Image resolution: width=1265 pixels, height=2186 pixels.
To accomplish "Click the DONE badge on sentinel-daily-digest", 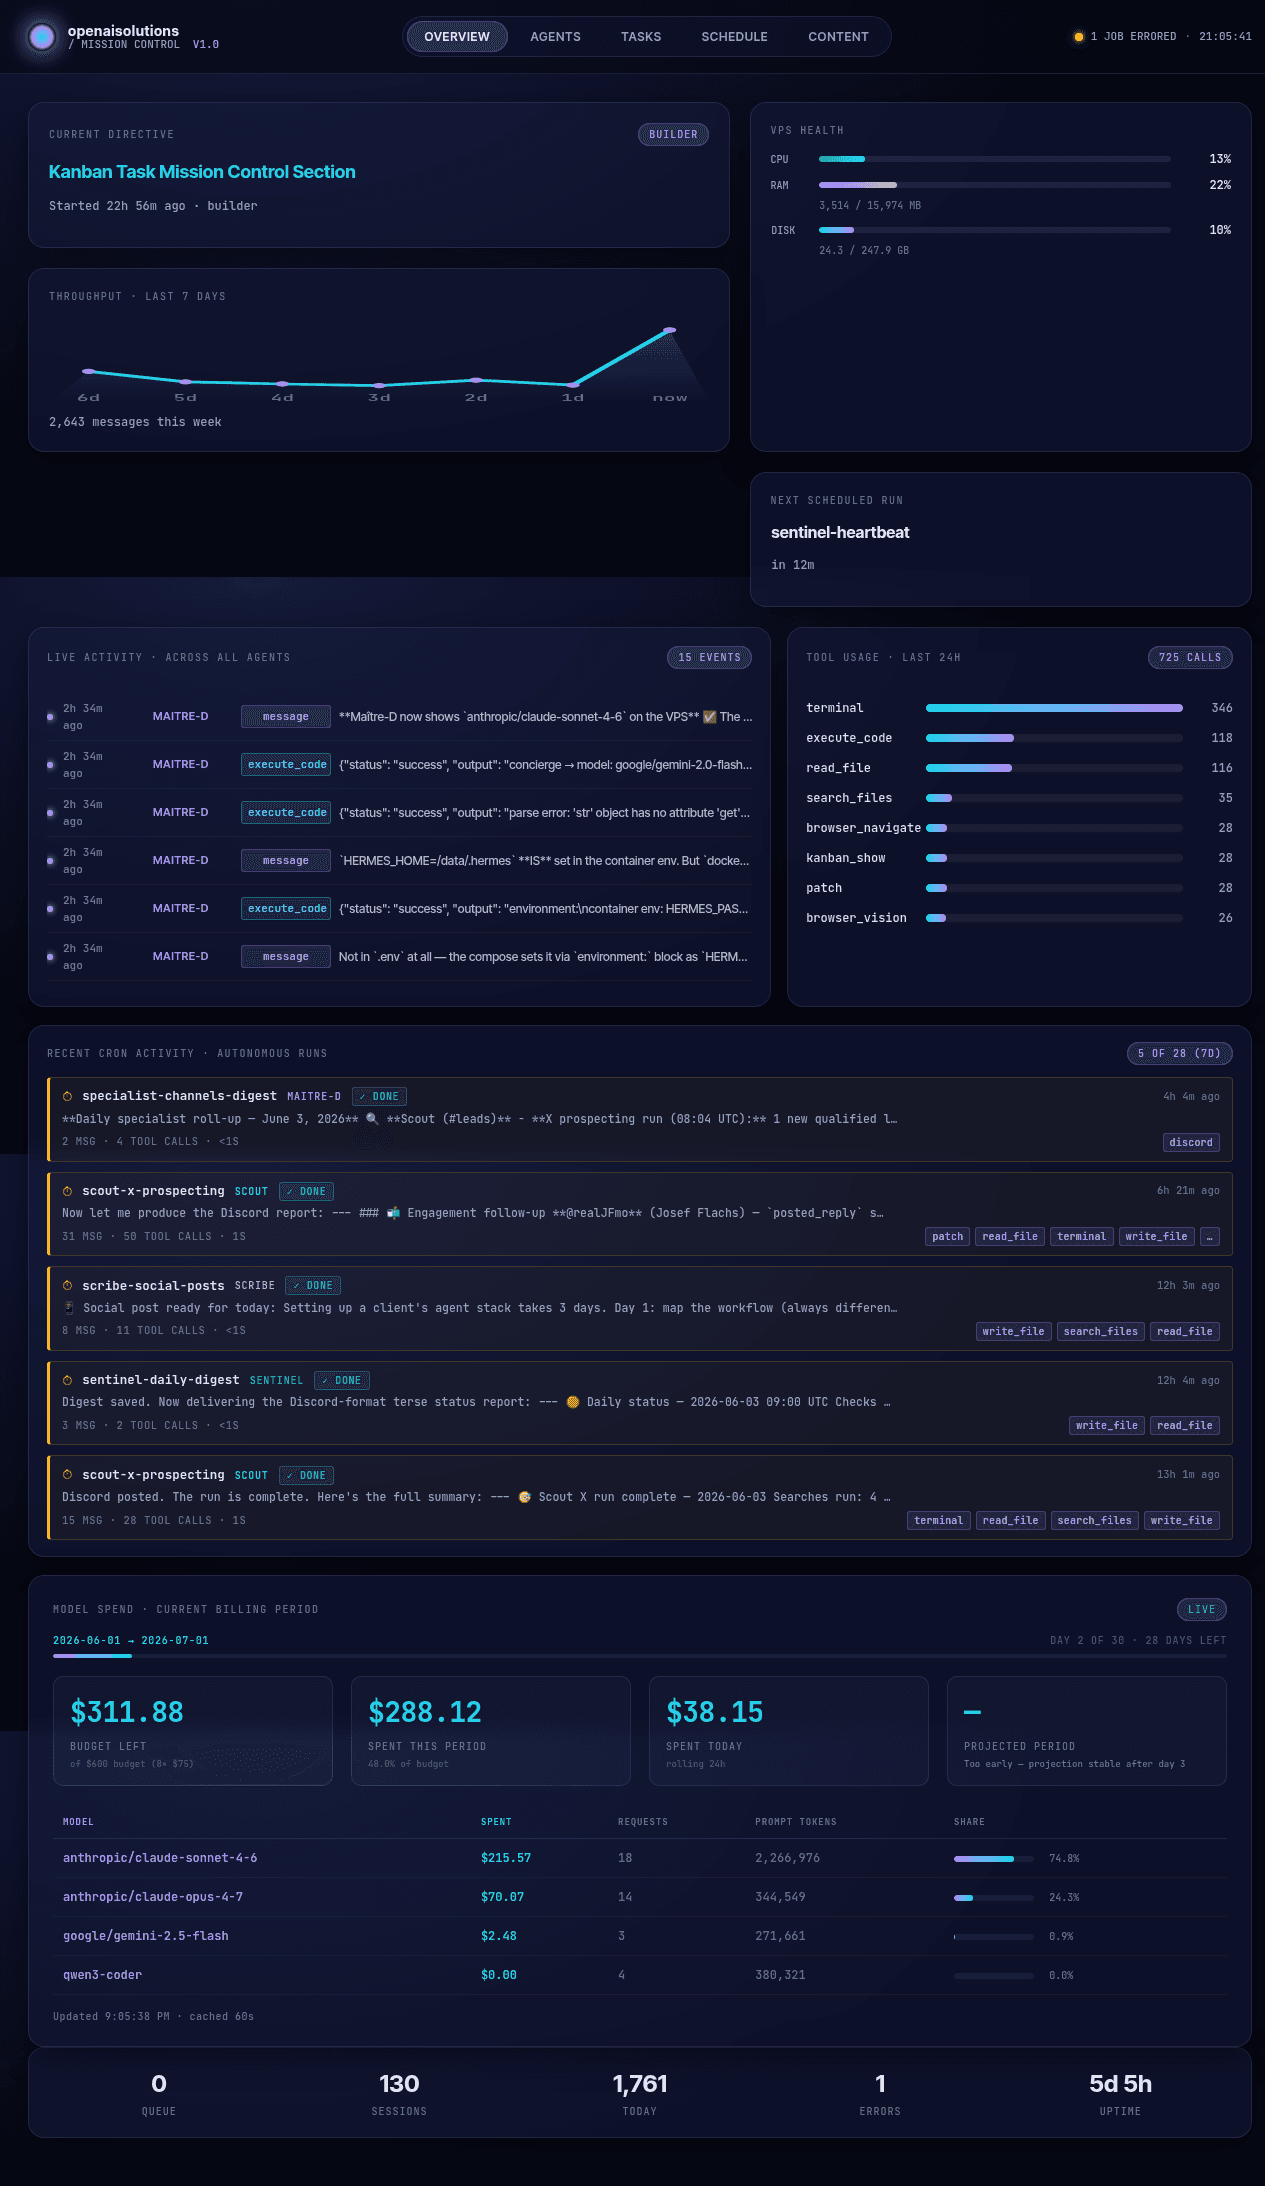I will pyautogui.click(x=342, y=1380).
